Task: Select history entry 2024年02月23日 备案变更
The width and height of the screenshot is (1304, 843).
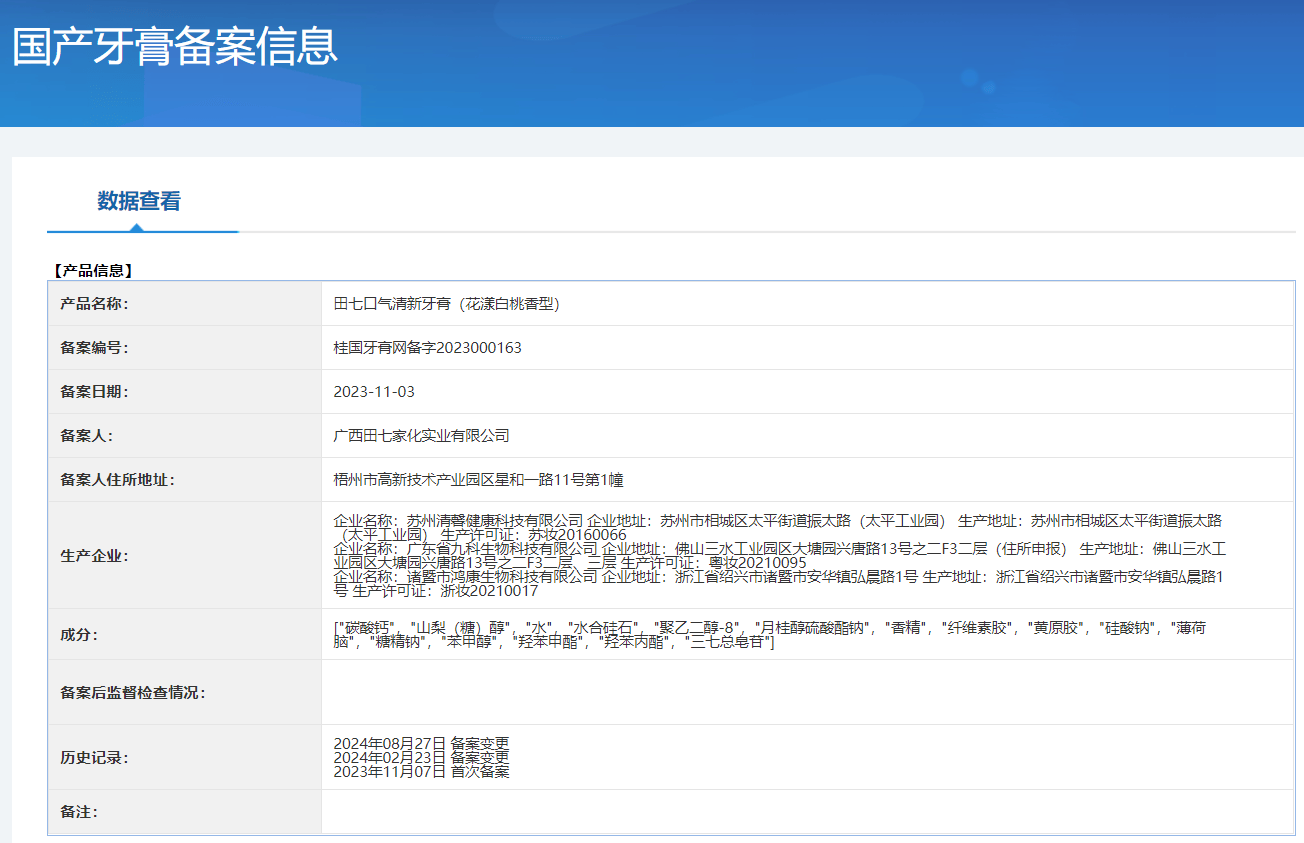Action: coord(420,758)
